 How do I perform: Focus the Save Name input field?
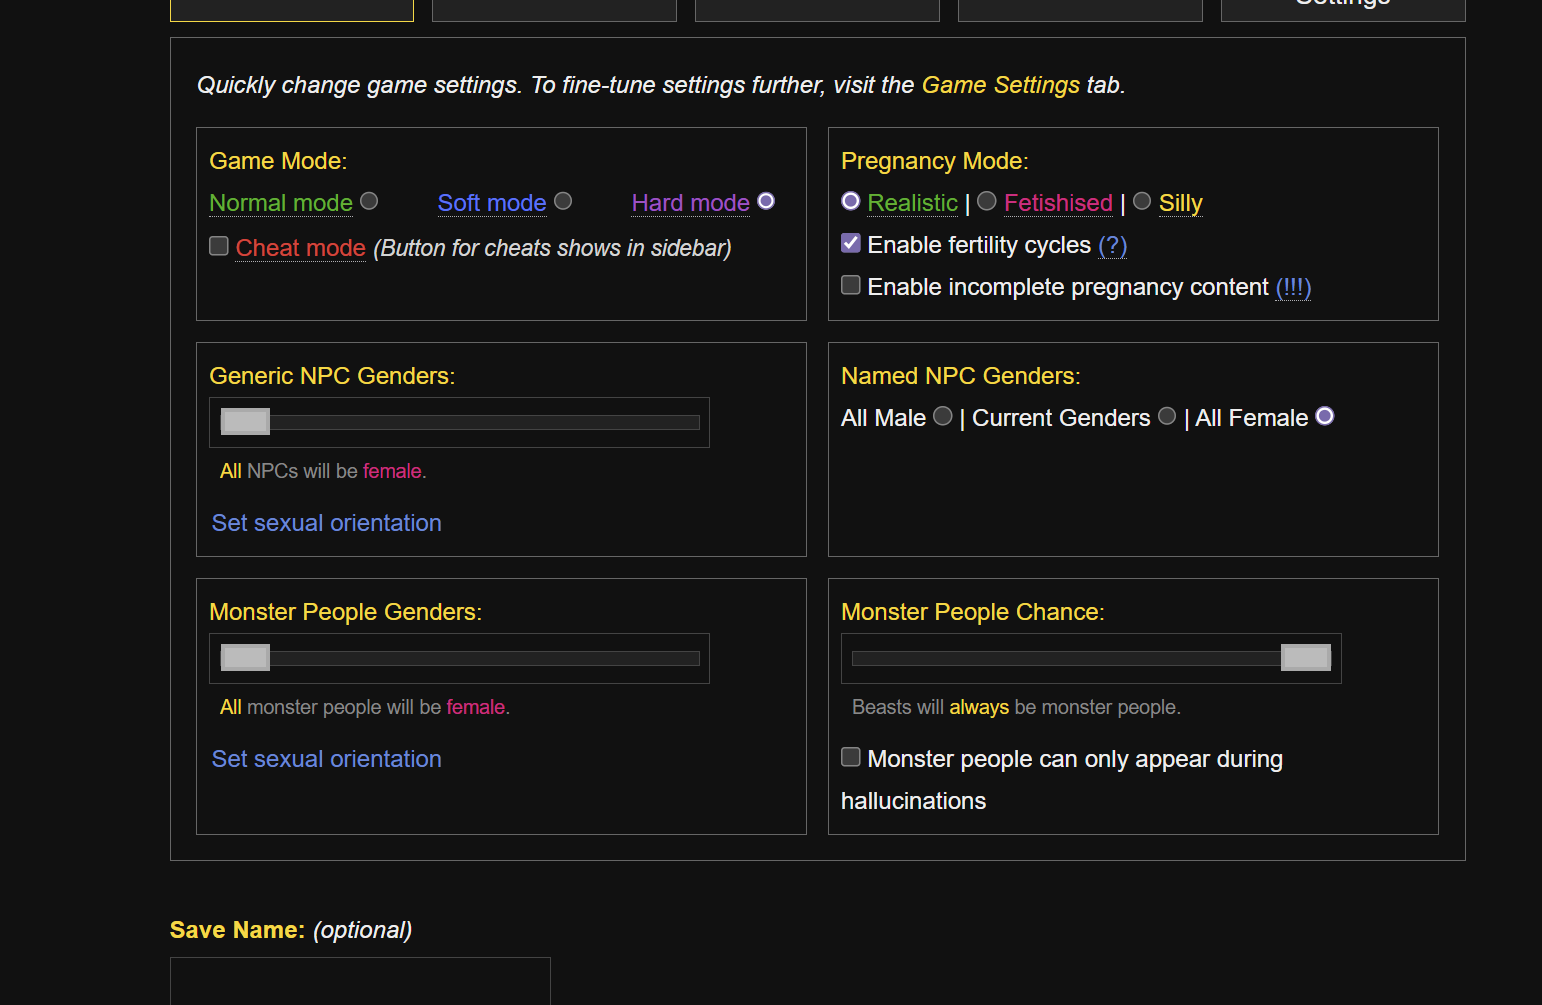click(360, 981)
